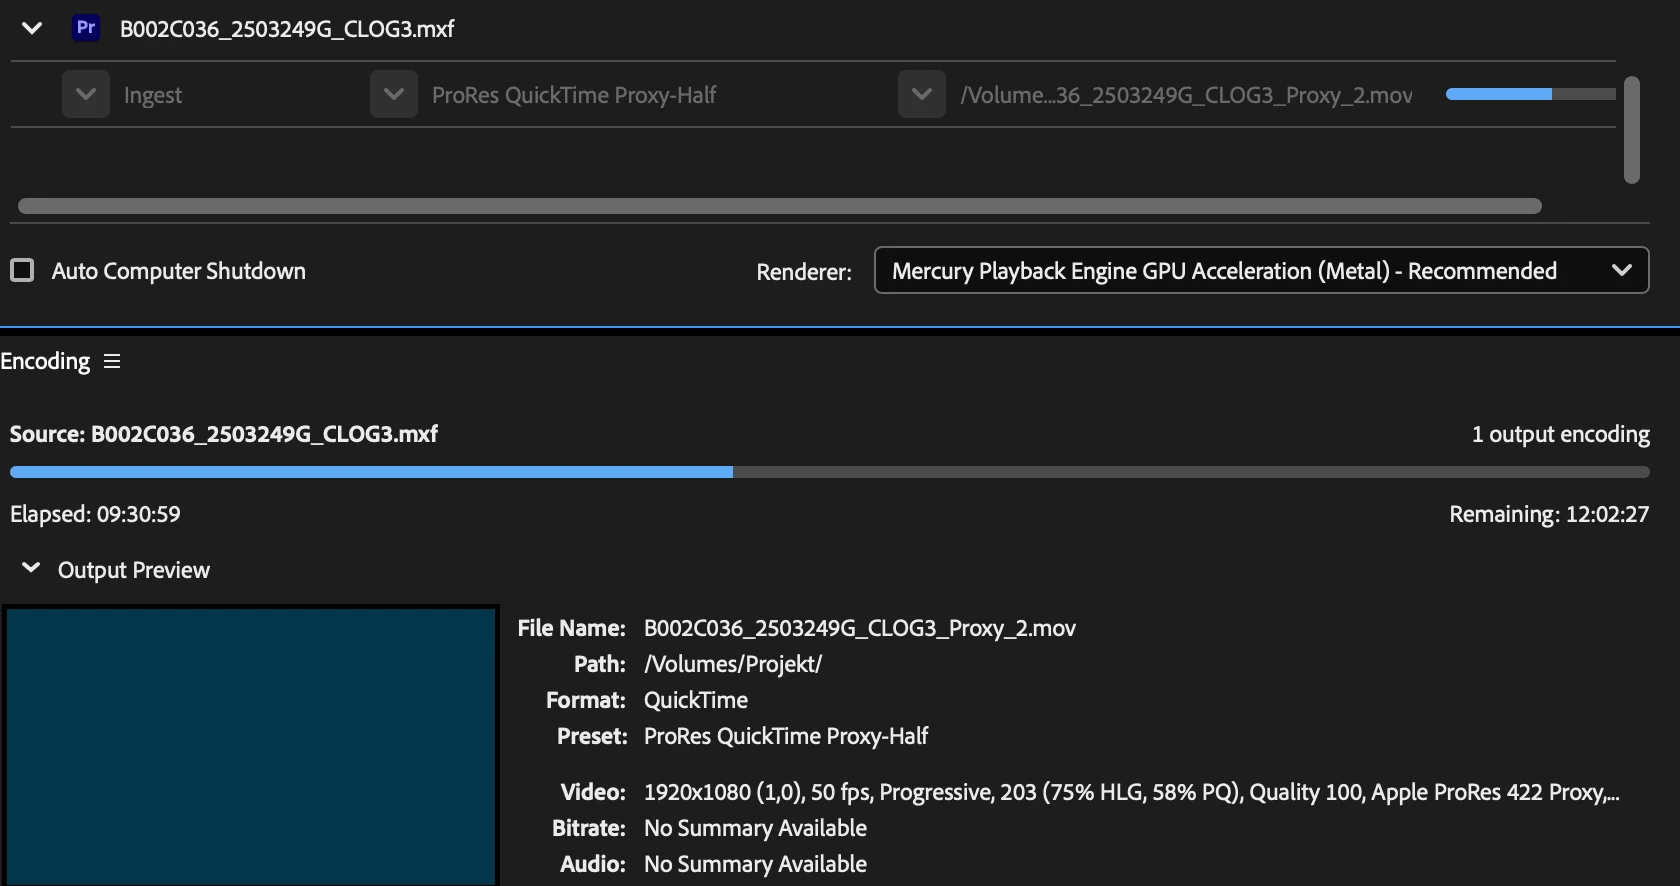Click the /Volumes/Projekt/ path value
1680x886 pixels.
733,664
